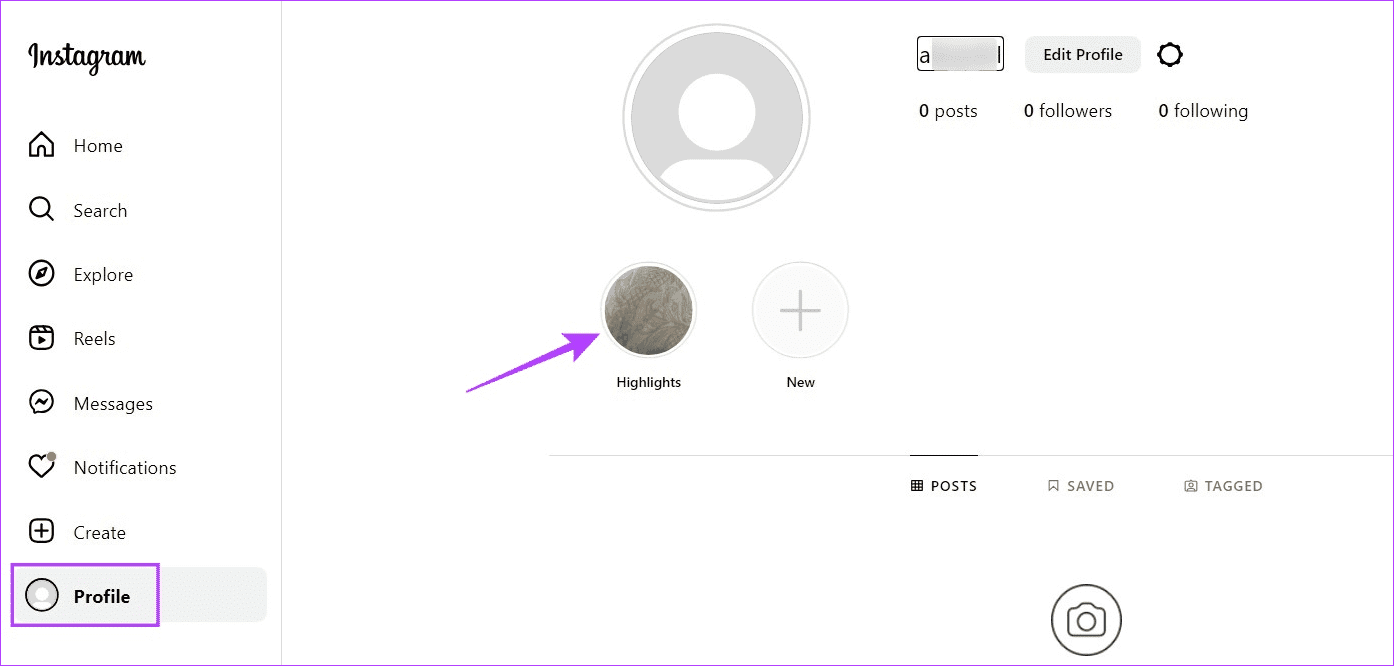Open the settings gear icon
The image size is (1394, 666).
click(x=1170, y=55)
